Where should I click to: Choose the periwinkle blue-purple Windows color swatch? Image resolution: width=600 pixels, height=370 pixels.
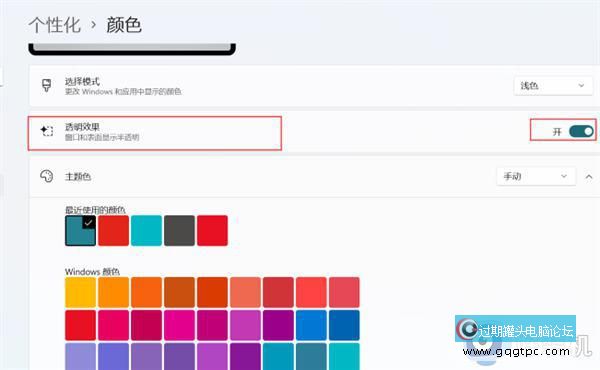pyautogui.click(x=113, y=357)
